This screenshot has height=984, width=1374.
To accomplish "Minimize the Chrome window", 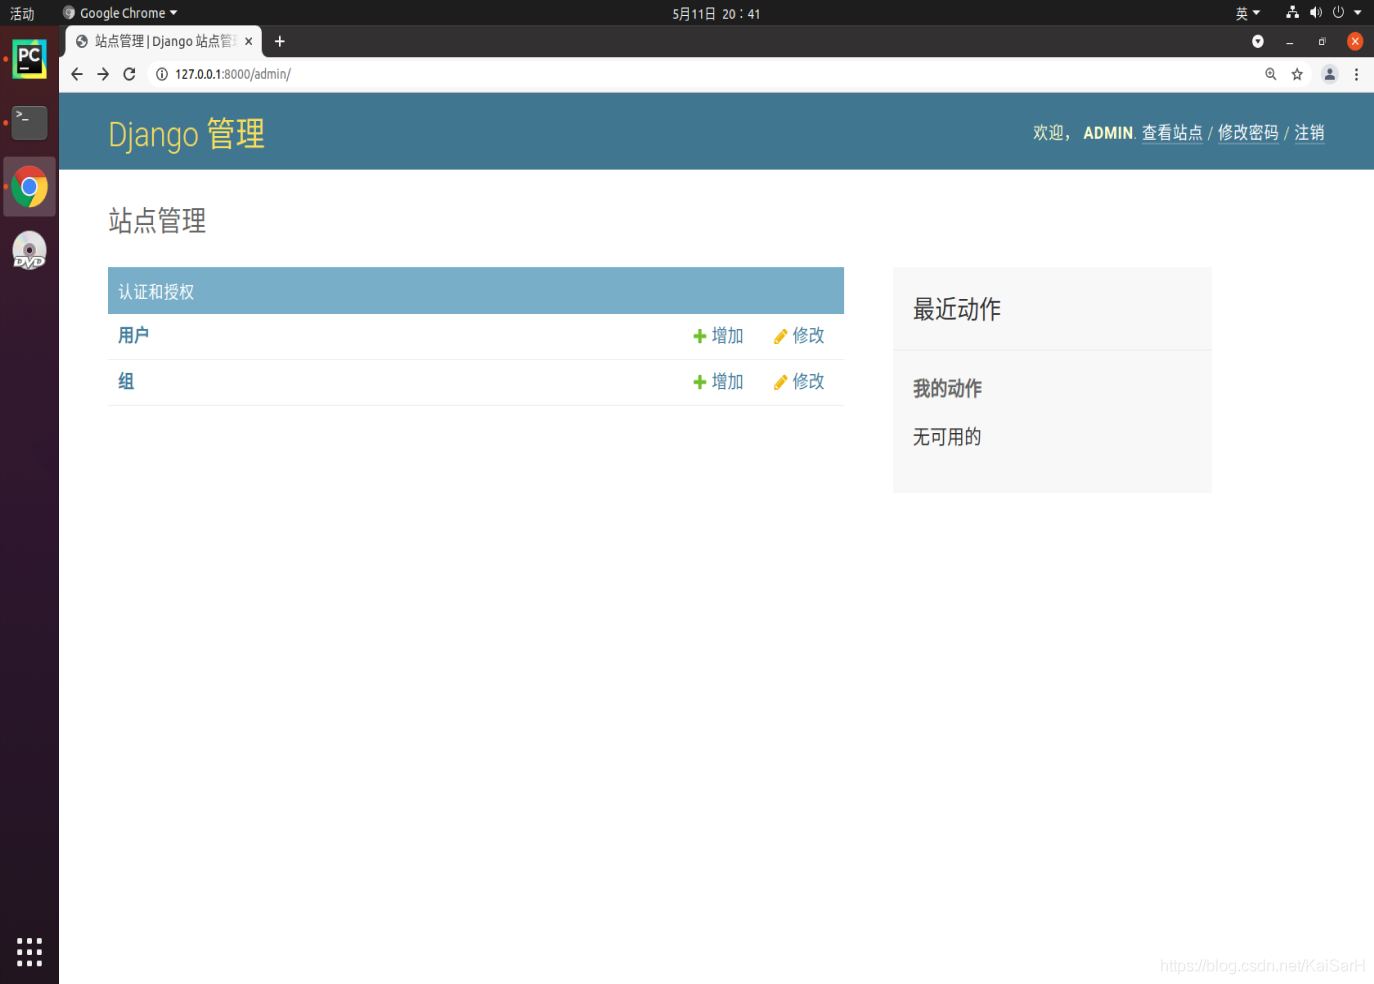I will pyautogui.click(x=1290, y=42).
